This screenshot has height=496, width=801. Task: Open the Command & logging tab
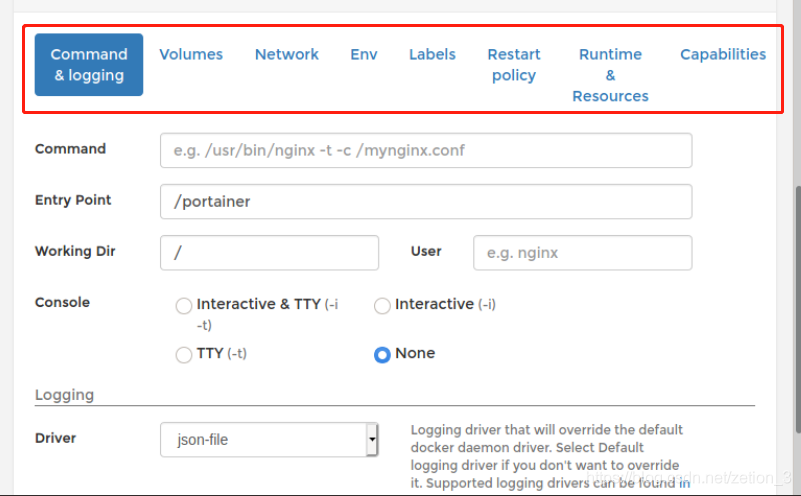point(89,65)
